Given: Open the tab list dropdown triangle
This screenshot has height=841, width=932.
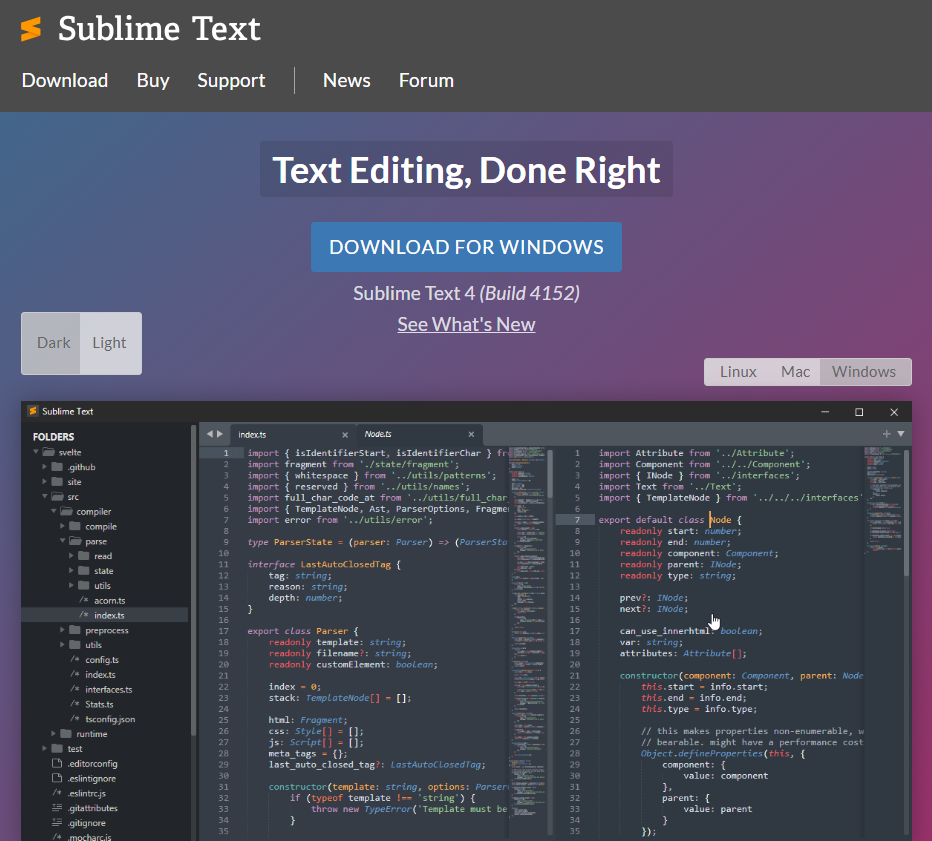Looking at the screenshot, I should click(901, 434).
